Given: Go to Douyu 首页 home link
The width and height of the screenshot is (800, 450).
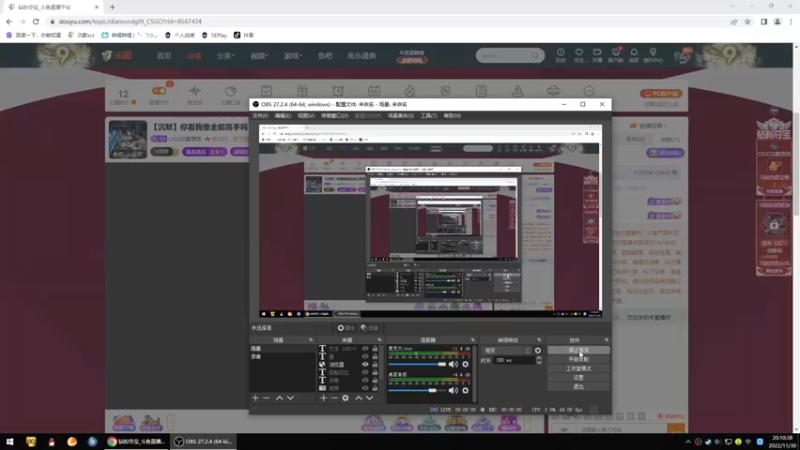Looking at the screenshot, I should coord(164,56).
